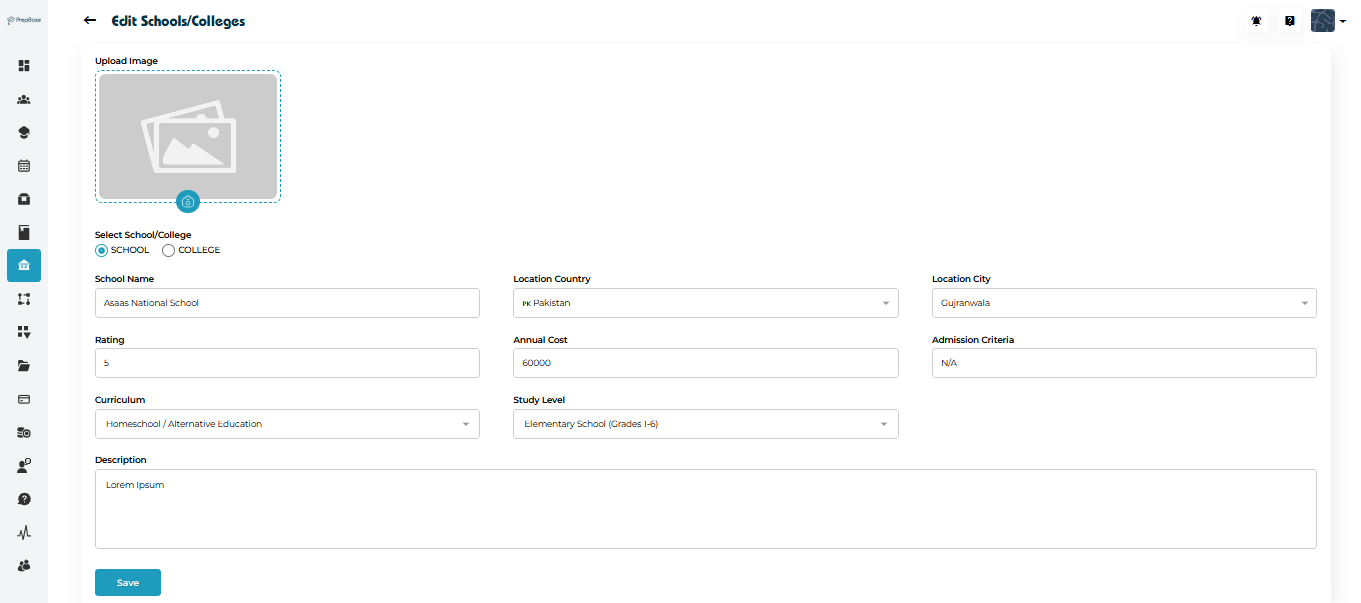The height and width of the screenshot is (603, 1361).
Task: Select the SCHOOL radio option
Action: click(x=102, y=250)
